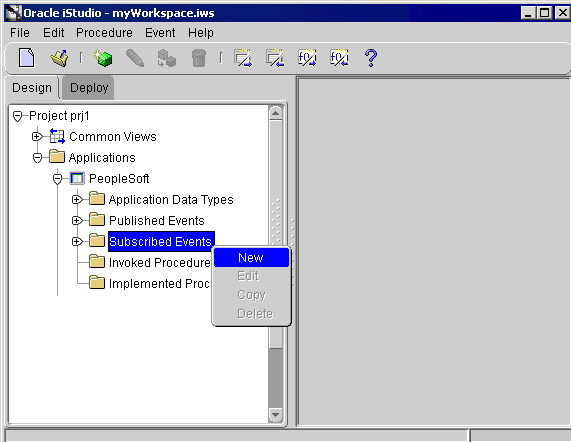
Task: Click the New Workspace blank page icon
Action: (x=27, y=58)
